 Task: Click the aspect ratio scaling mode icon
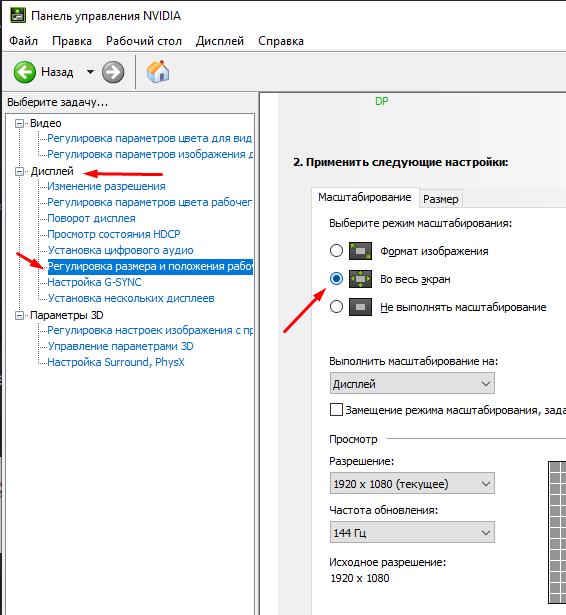pos(360,251)
